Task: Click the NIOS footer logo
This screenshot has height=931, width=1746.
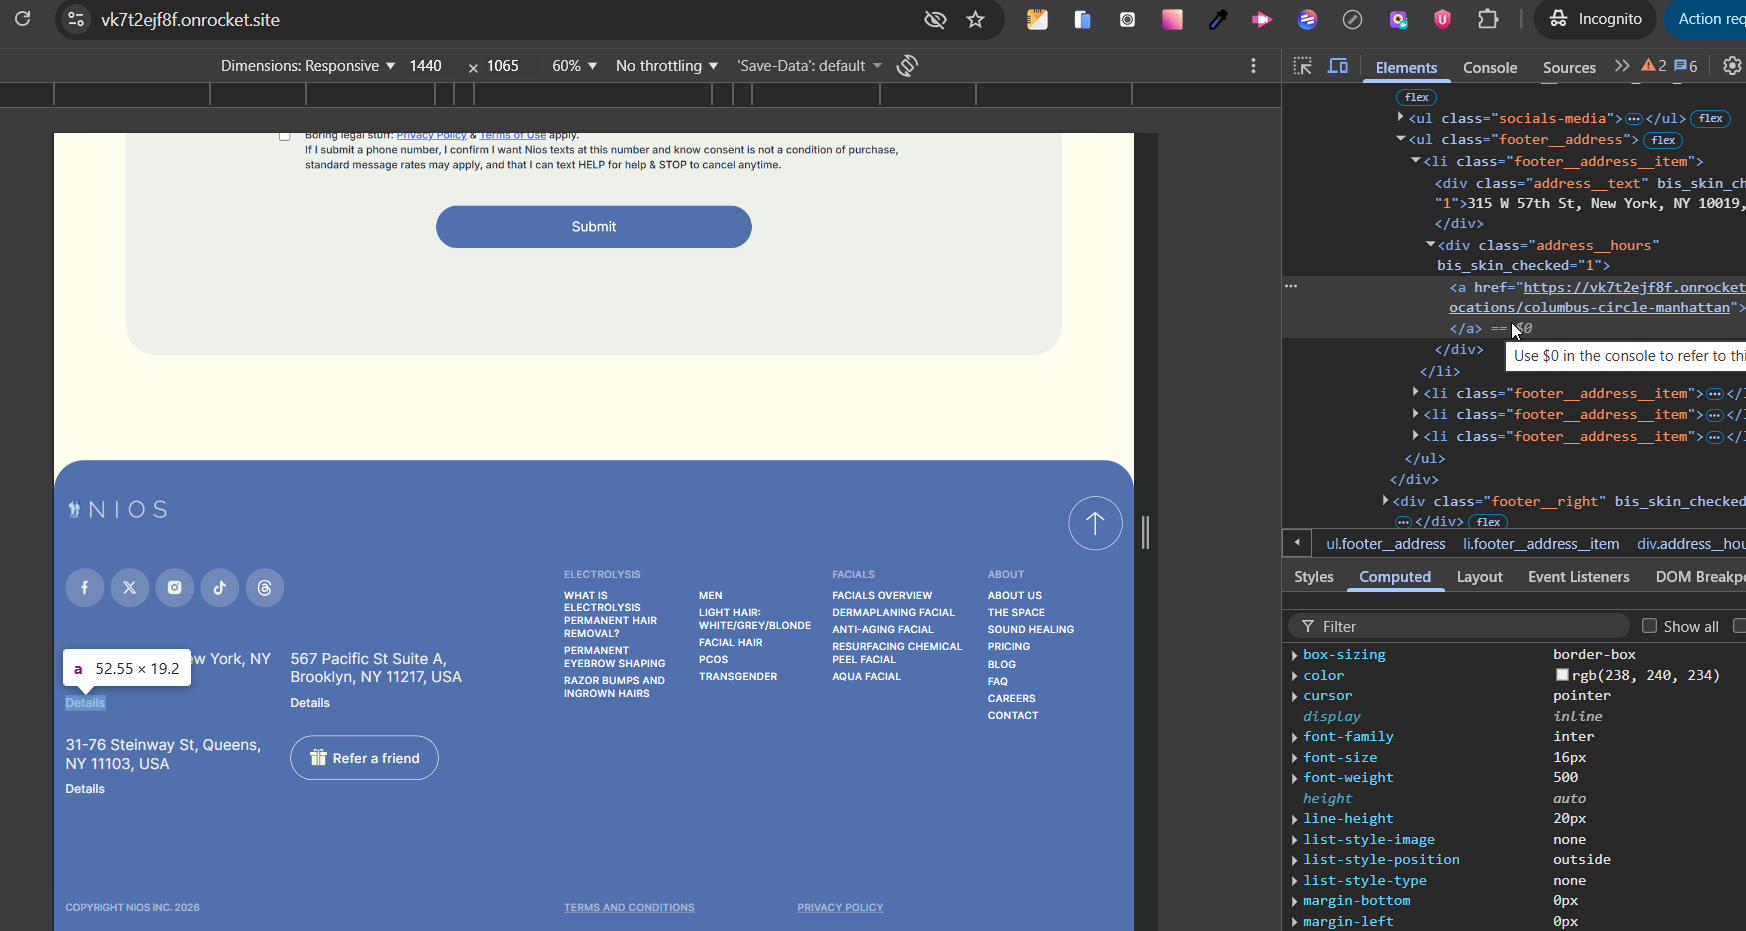Action: pos(117,510)
